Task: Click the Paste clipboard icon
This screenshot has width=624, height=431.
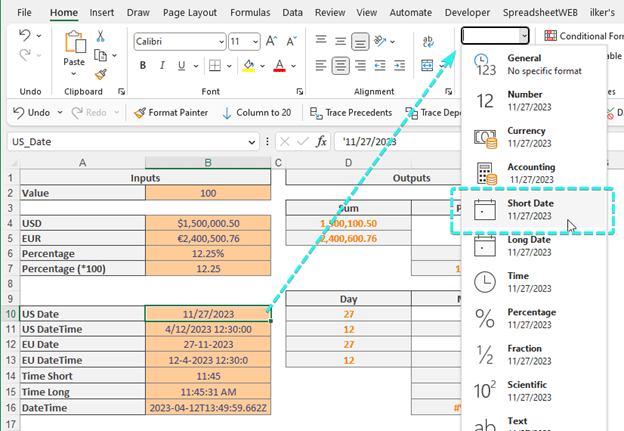Action: (75, 42)
